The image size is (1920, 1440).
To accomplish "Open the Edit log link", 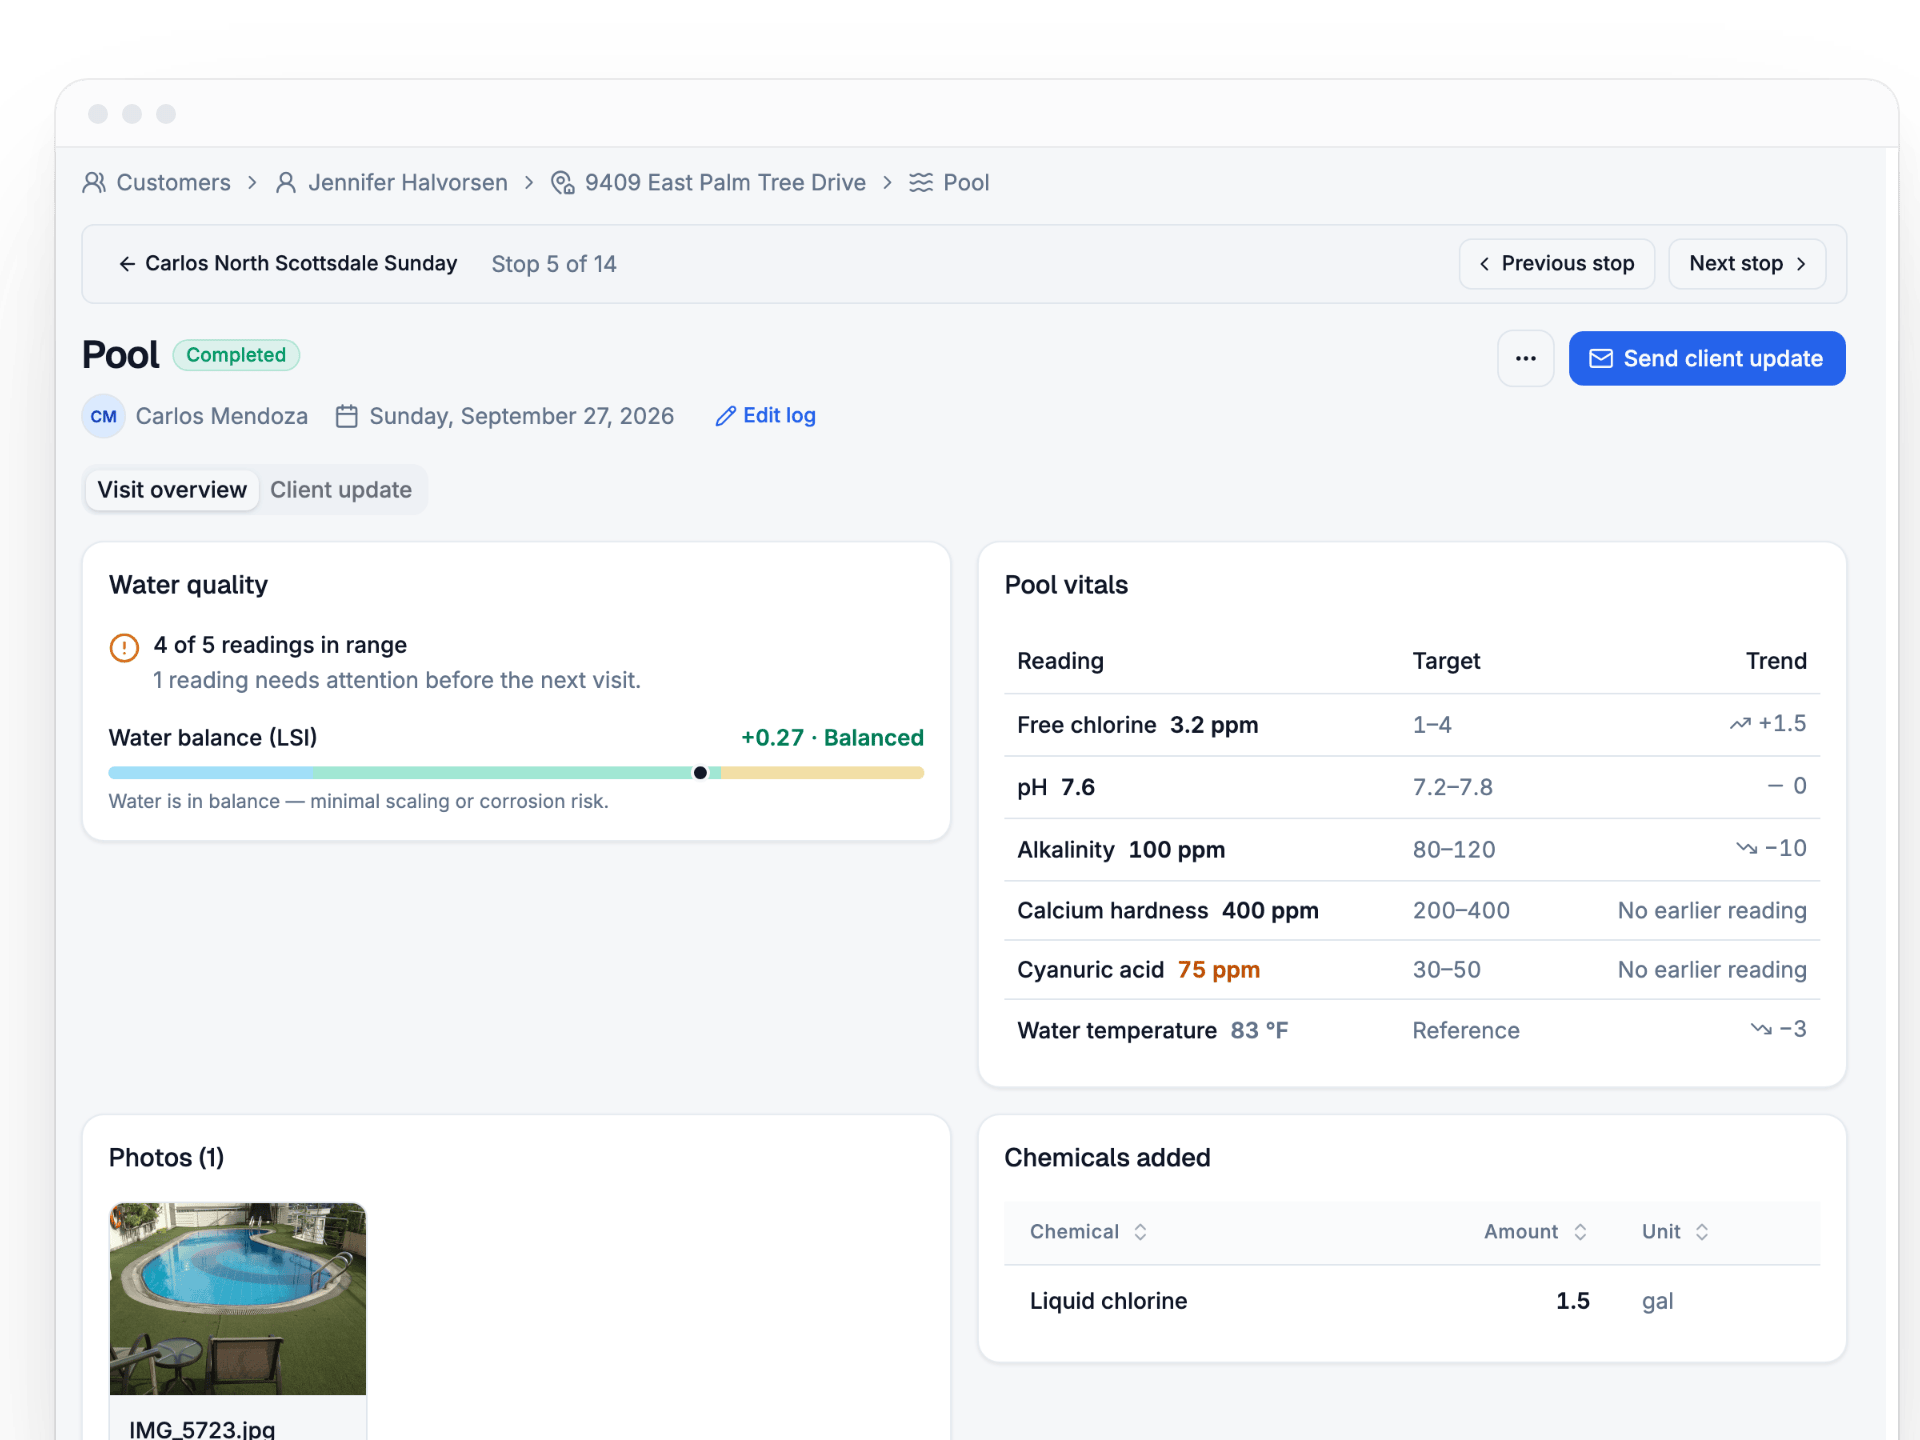I will point(766,416).
